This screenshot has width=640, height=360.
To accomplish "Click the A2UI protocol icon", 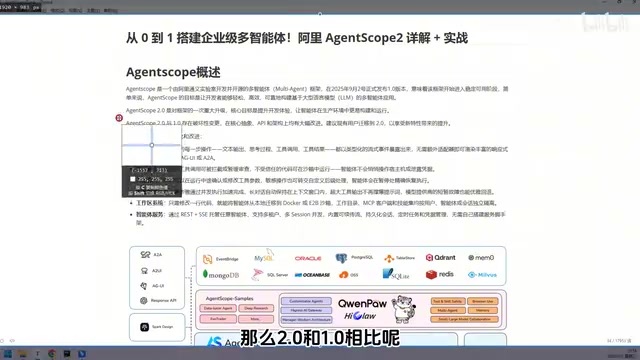I will click(x=144, y=271).
